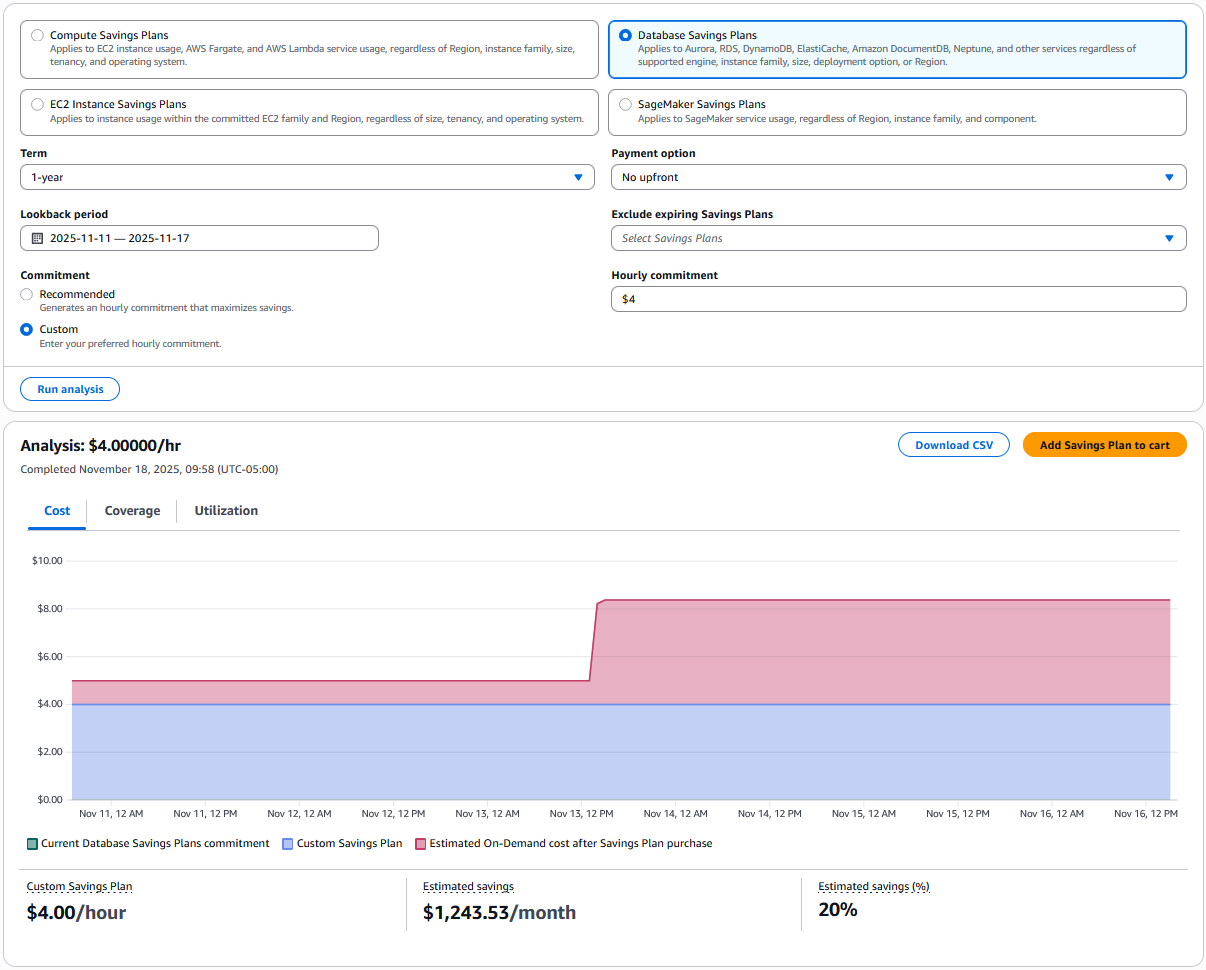Select the Custom commitment option
The image size is (1206, 970).
point(26,328)
